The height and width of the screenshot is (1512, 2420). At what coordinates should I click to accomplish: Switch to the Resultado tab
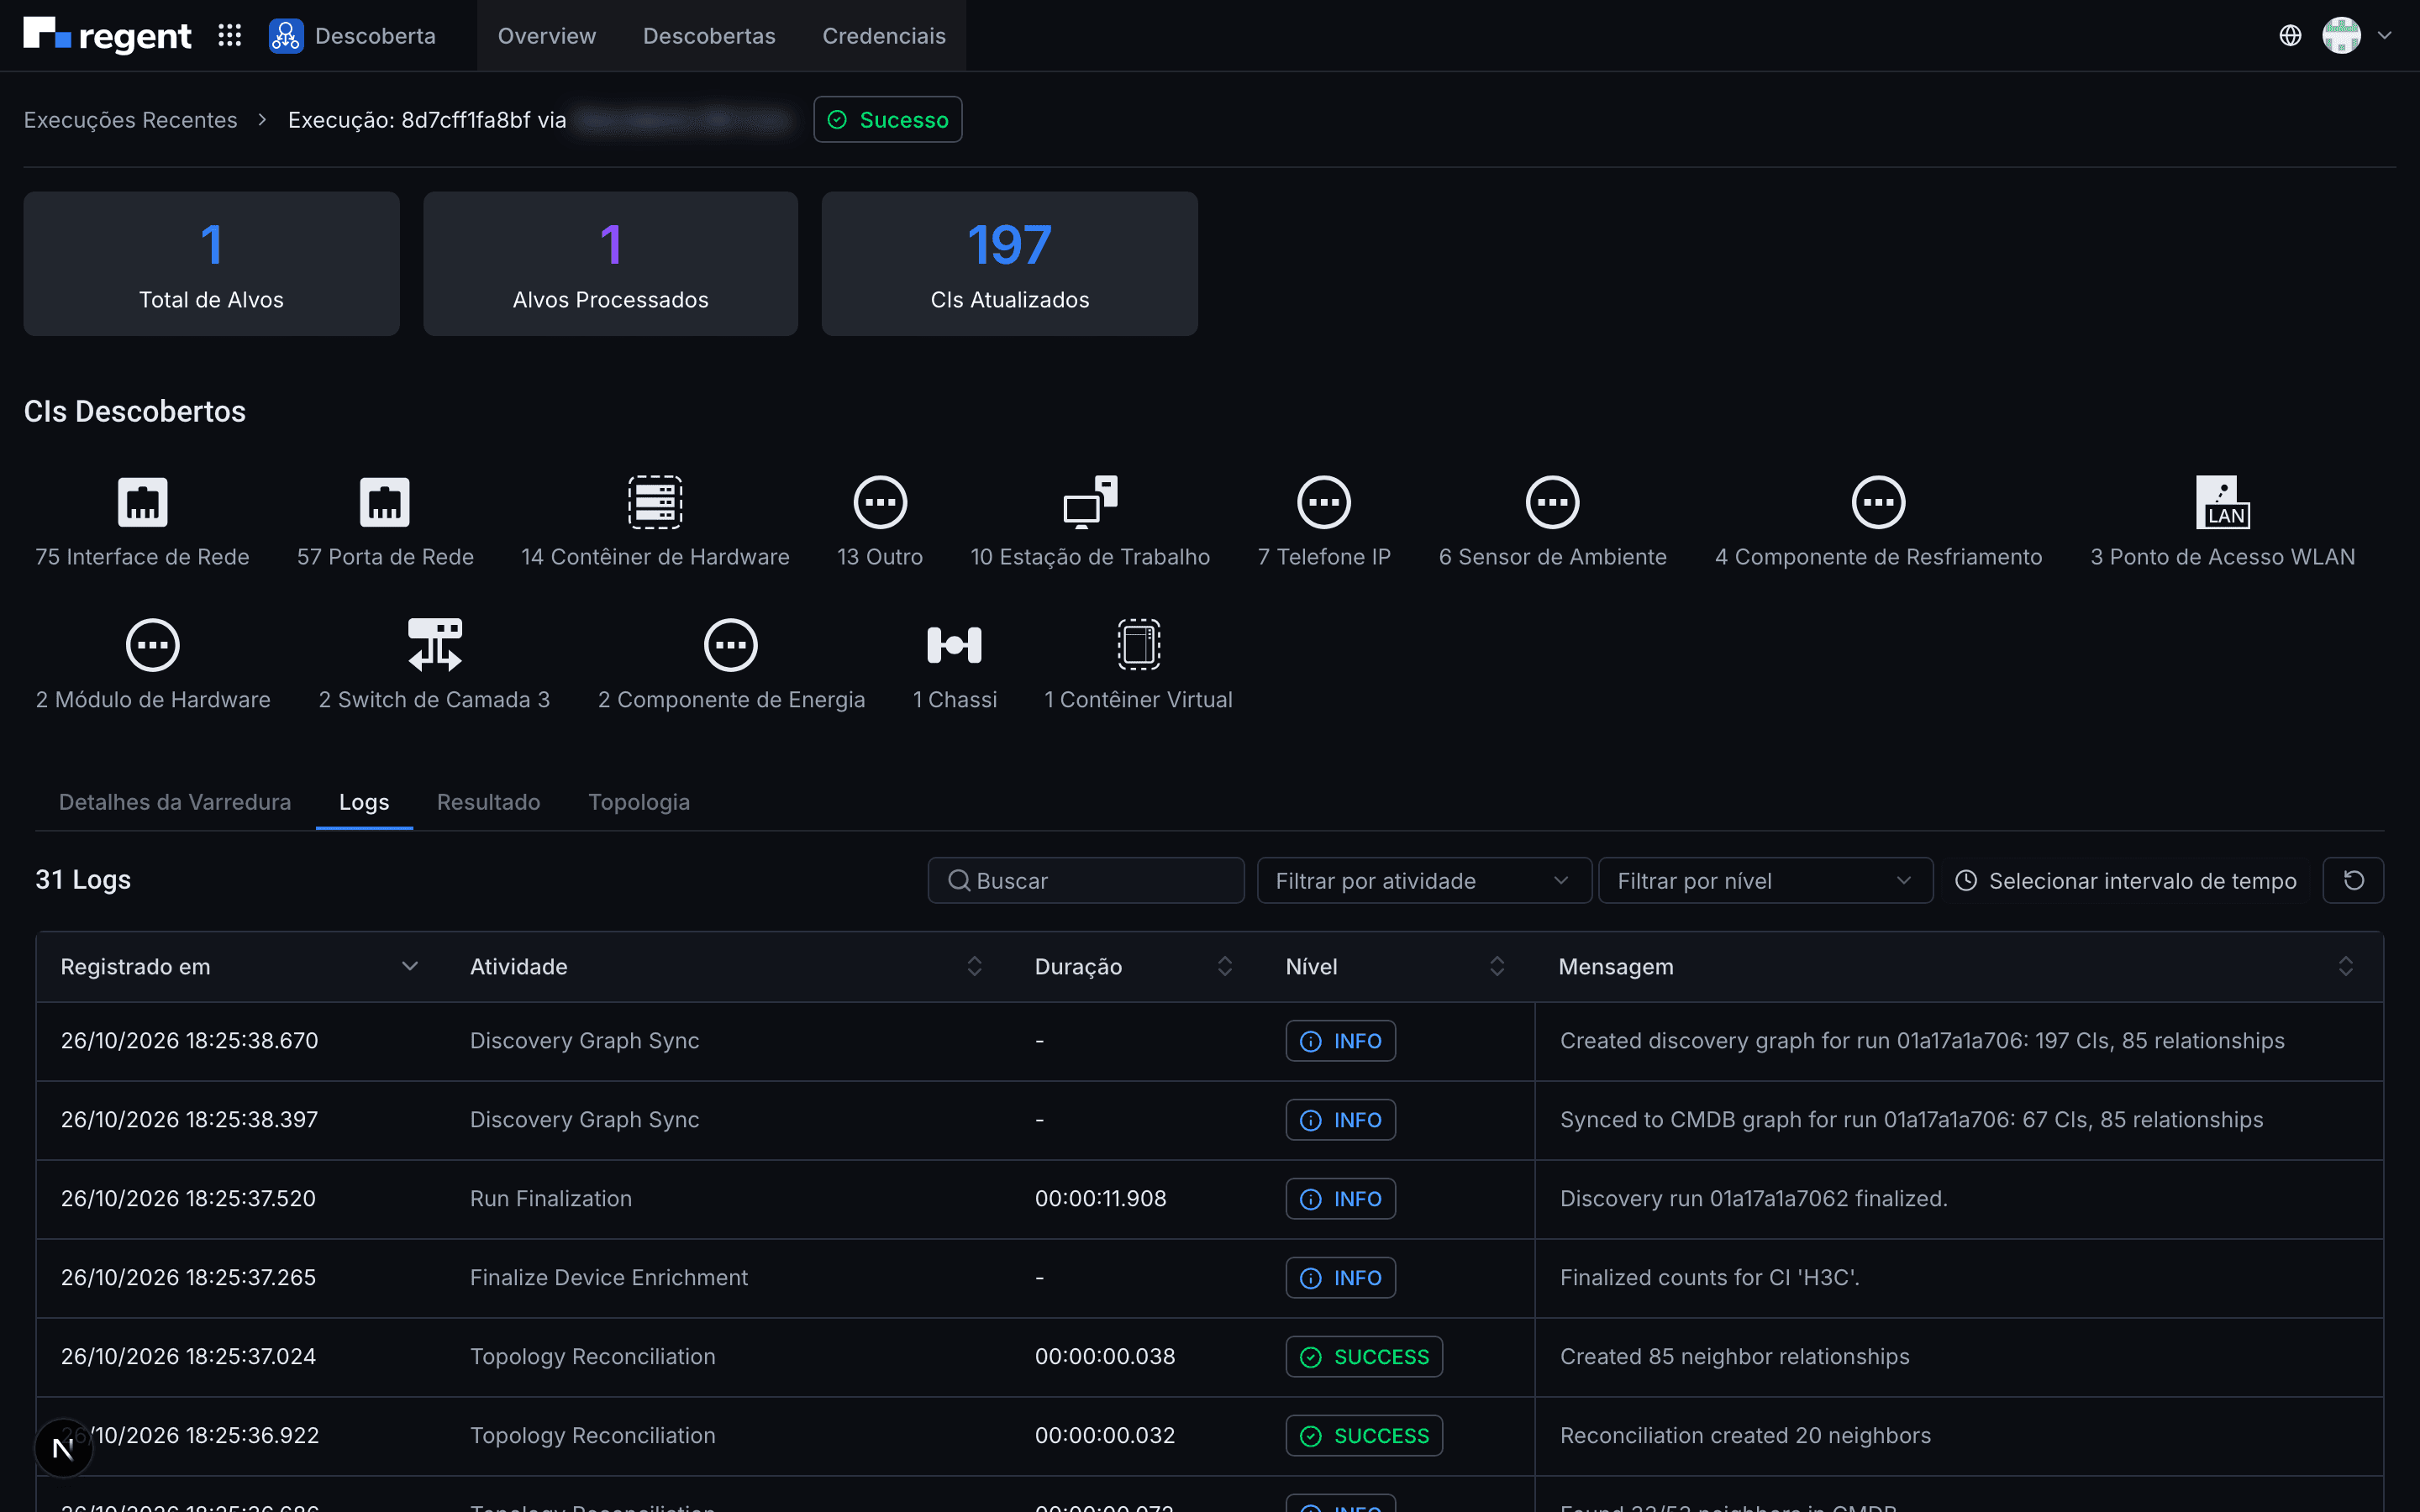pyautogui.click(x=488, y=802)
